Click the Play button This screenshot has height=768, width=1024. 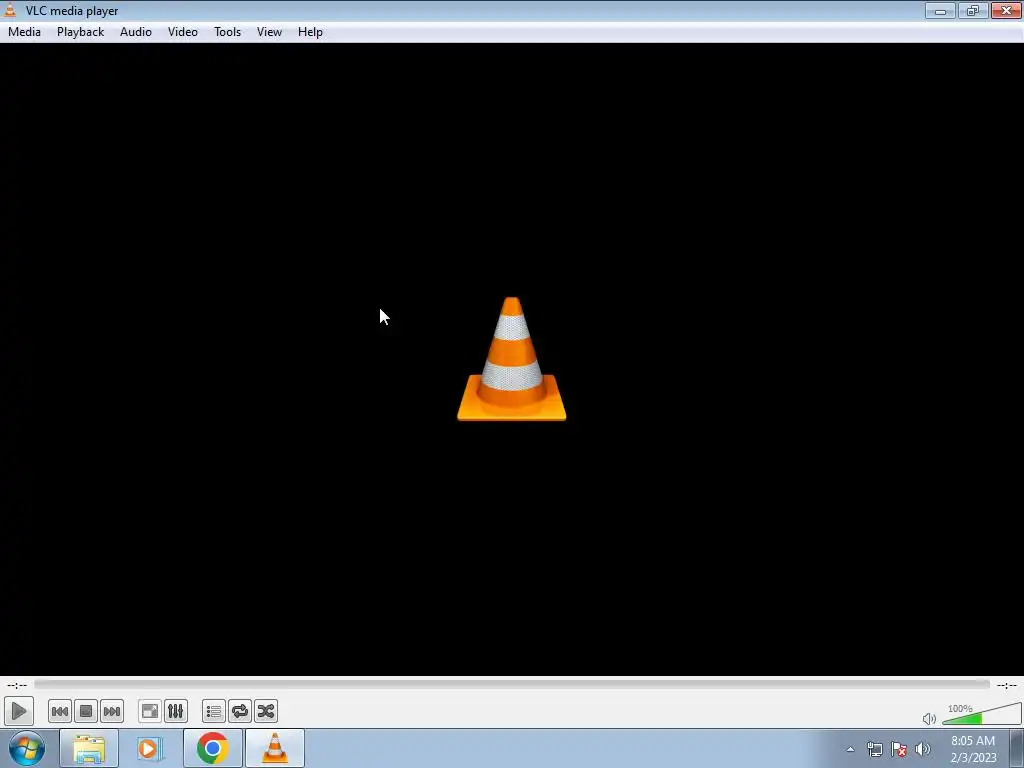coord(18,711)
